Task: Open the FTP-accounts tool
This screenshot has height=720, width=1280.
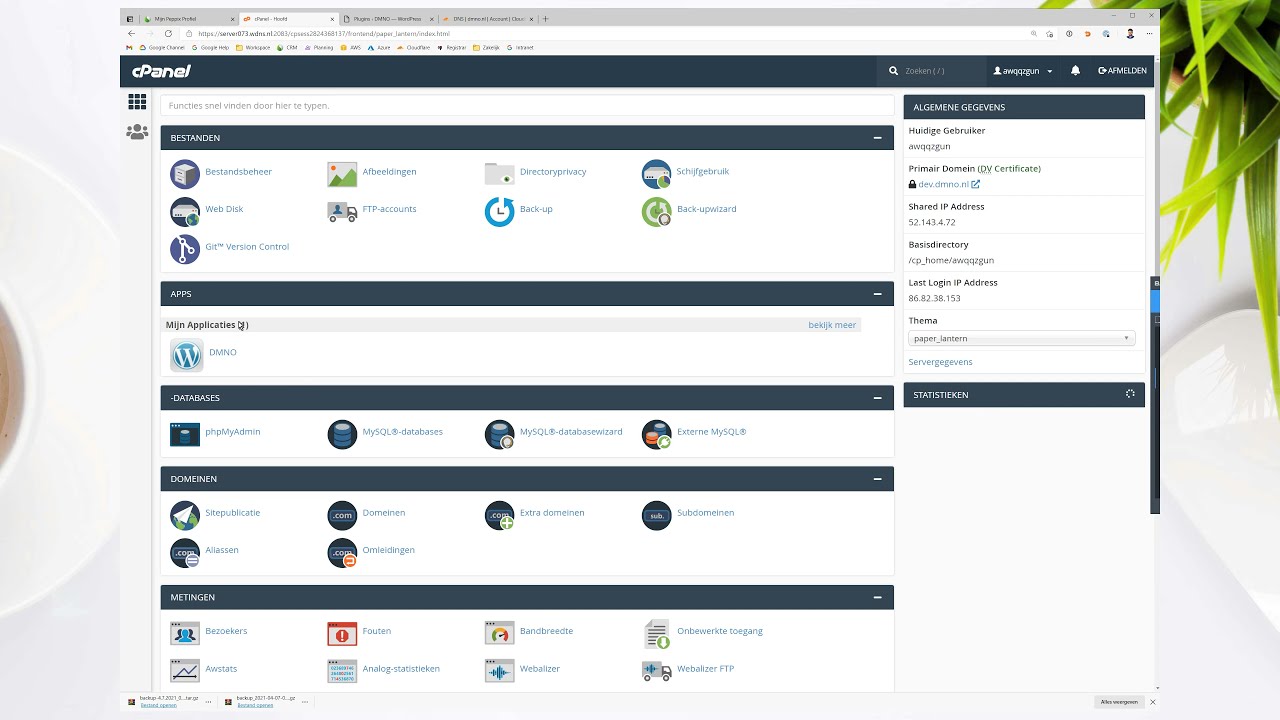Action: 389,209
